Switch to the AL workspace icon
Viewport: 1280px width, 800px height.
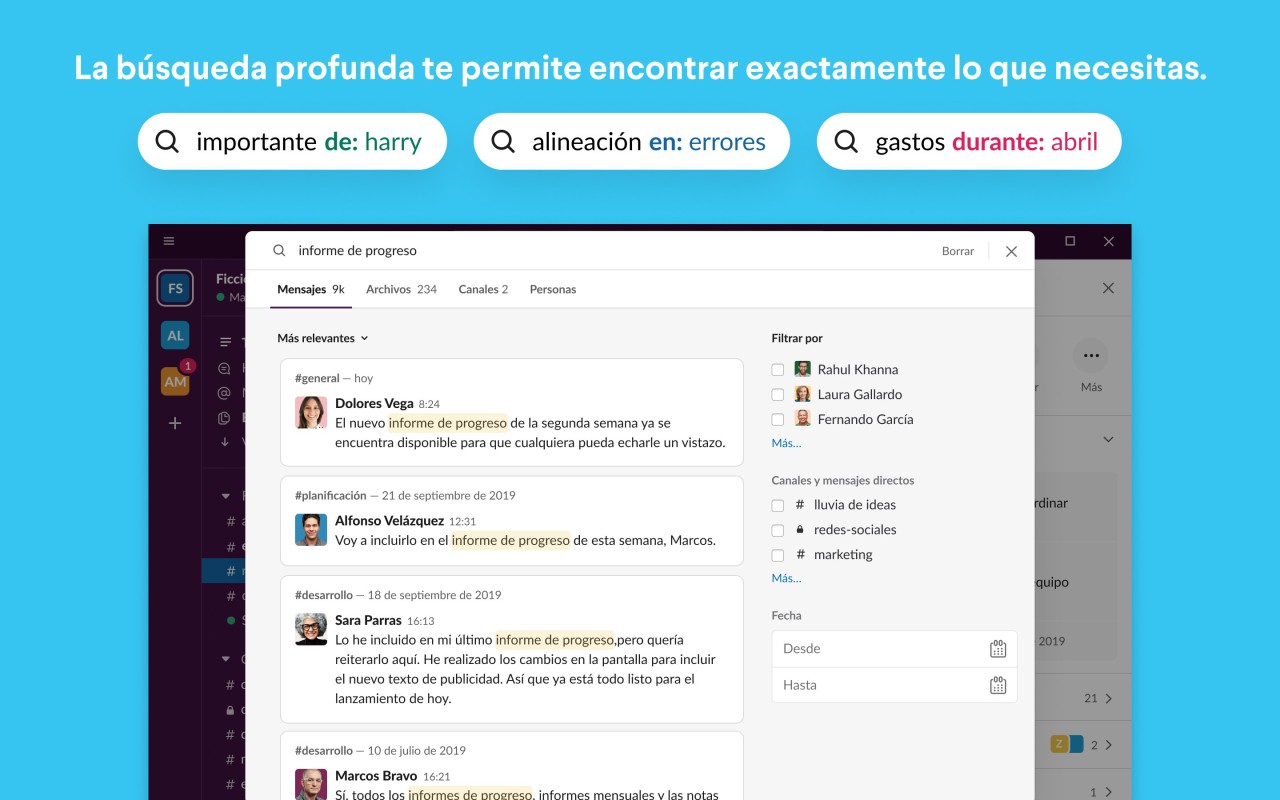(175, 336)
